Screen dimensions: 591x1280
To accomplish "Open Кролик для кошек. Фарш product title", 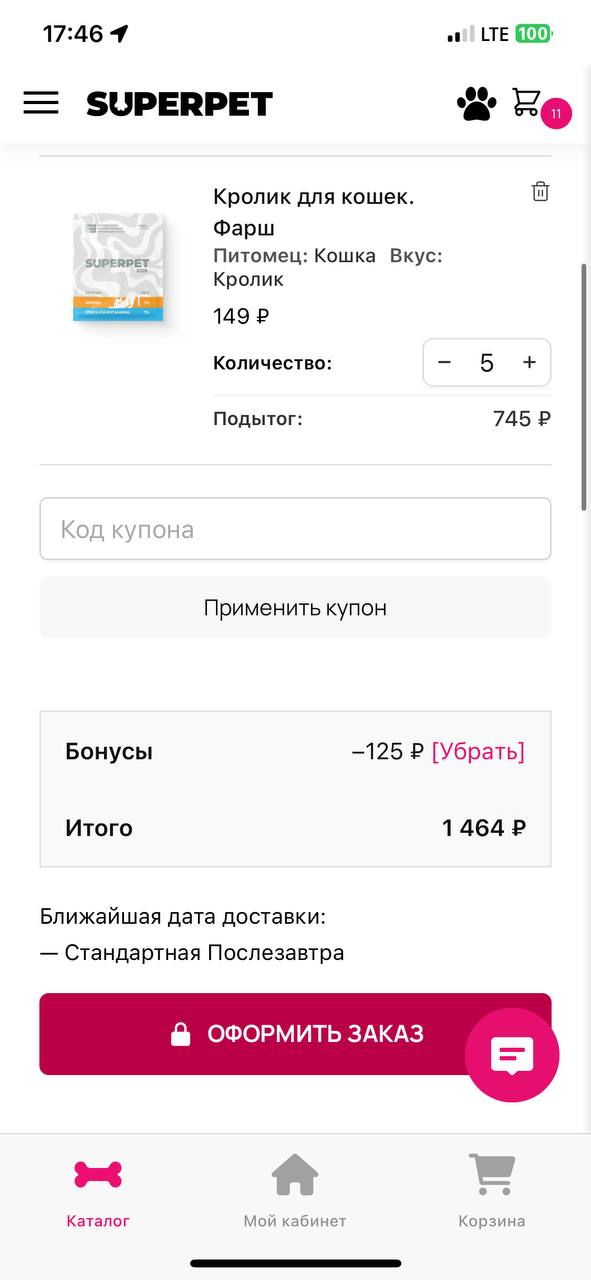I will coord(313,212).
